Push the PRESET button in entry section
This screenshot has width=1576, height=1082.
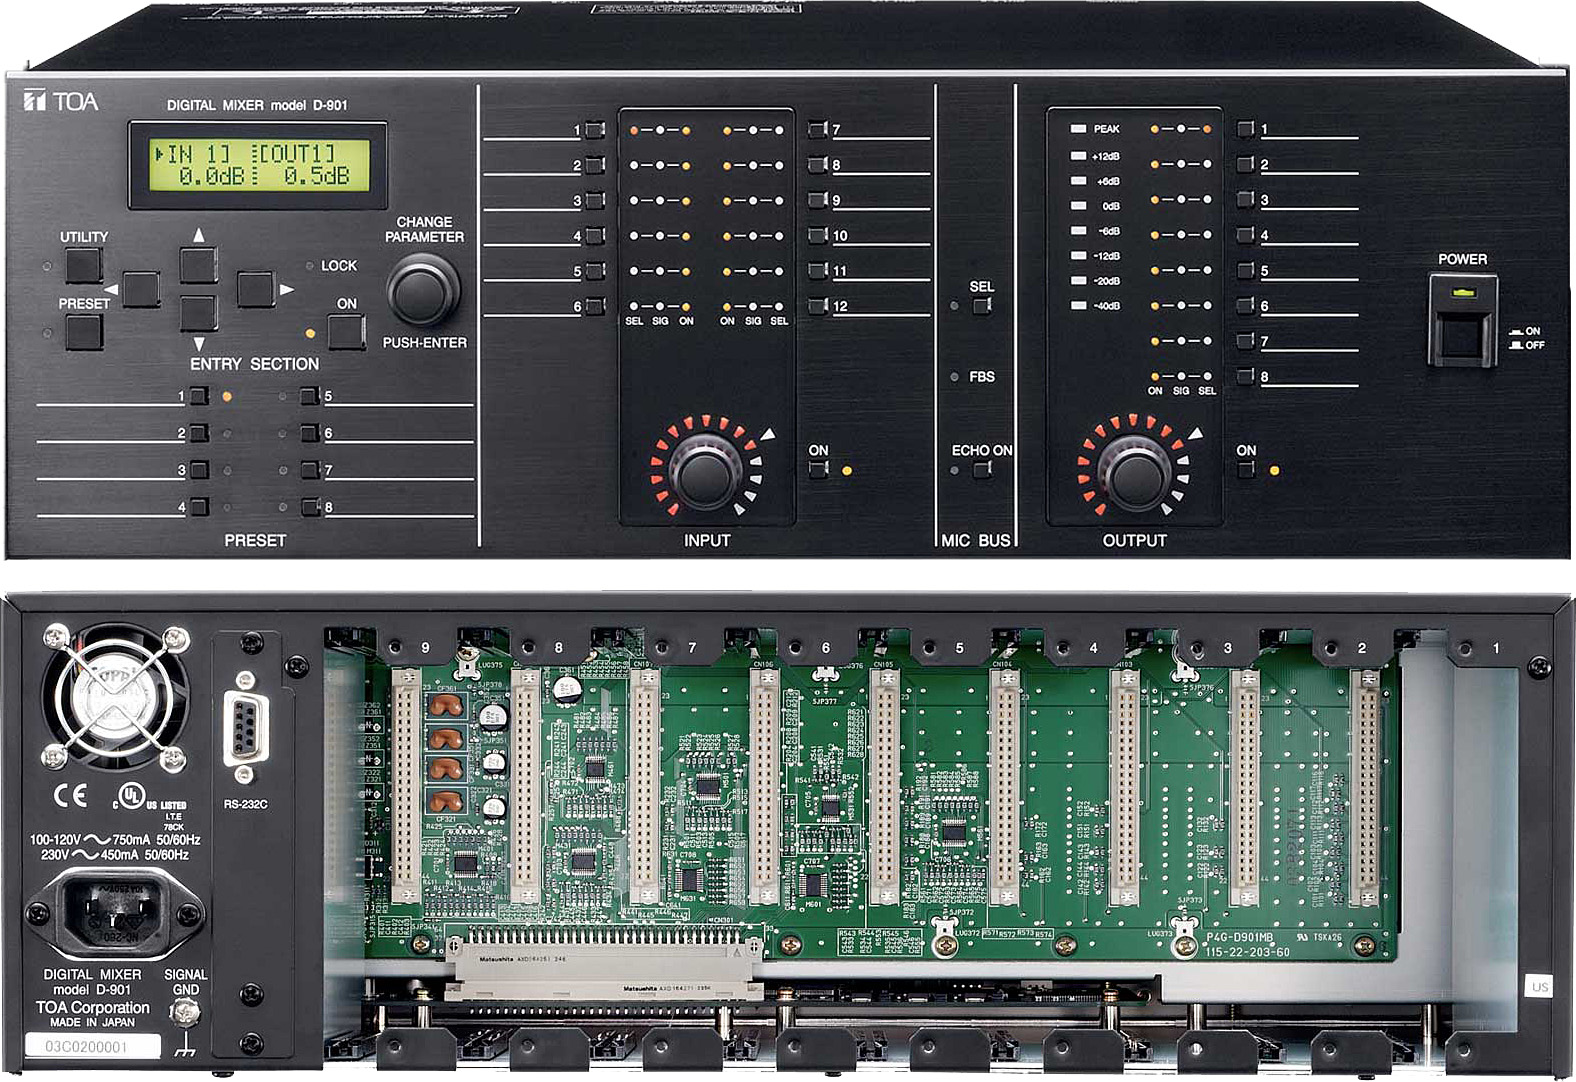tap(84, 331)
